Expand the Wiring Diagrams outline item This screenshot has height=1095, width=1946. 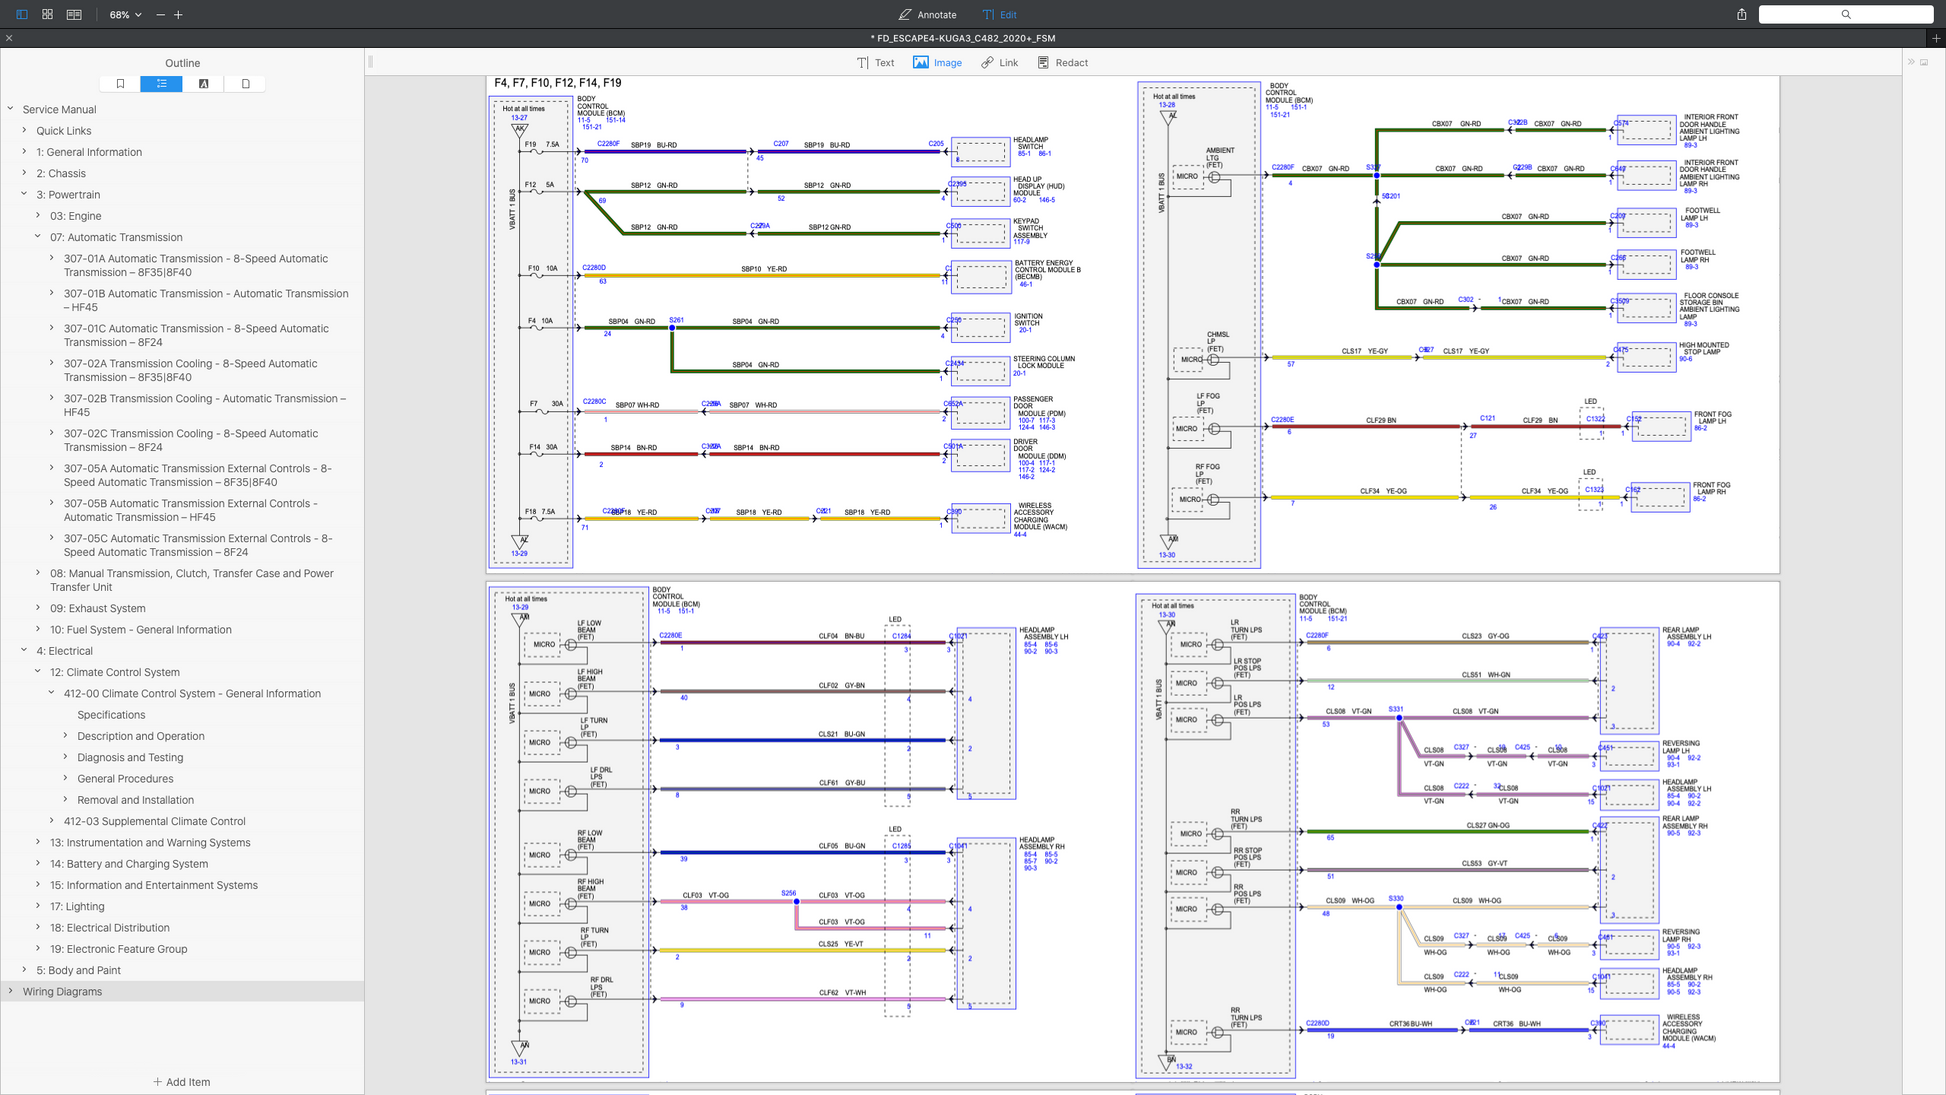click(x=11, y=992)
